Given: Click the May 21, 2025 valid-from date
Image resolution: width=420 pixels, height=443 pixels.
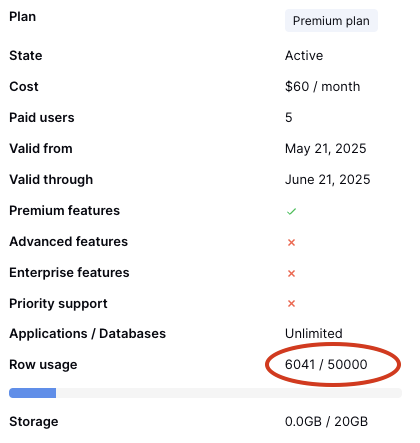Looking at the screenshot, I should pyautogui.click(x=326, y=148).
